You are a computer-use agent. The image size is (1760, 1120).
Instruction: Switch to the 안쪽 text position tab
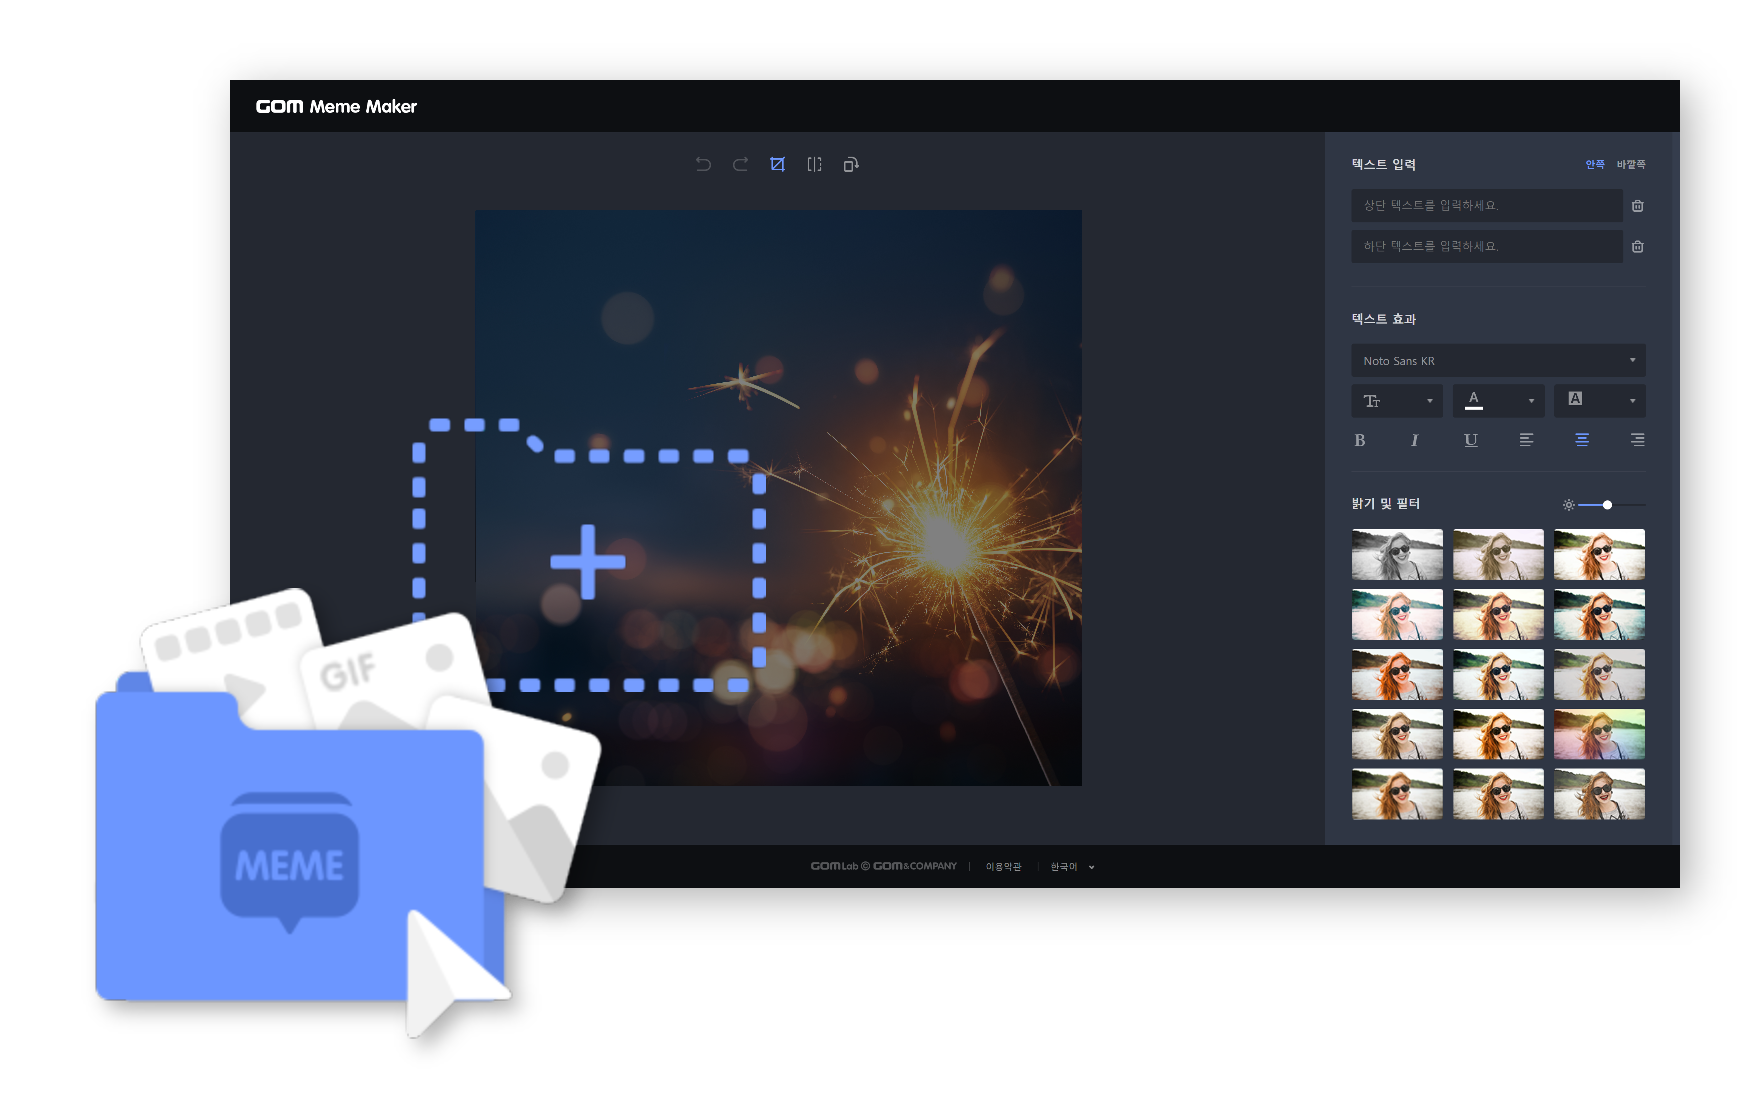[1594, 165]
